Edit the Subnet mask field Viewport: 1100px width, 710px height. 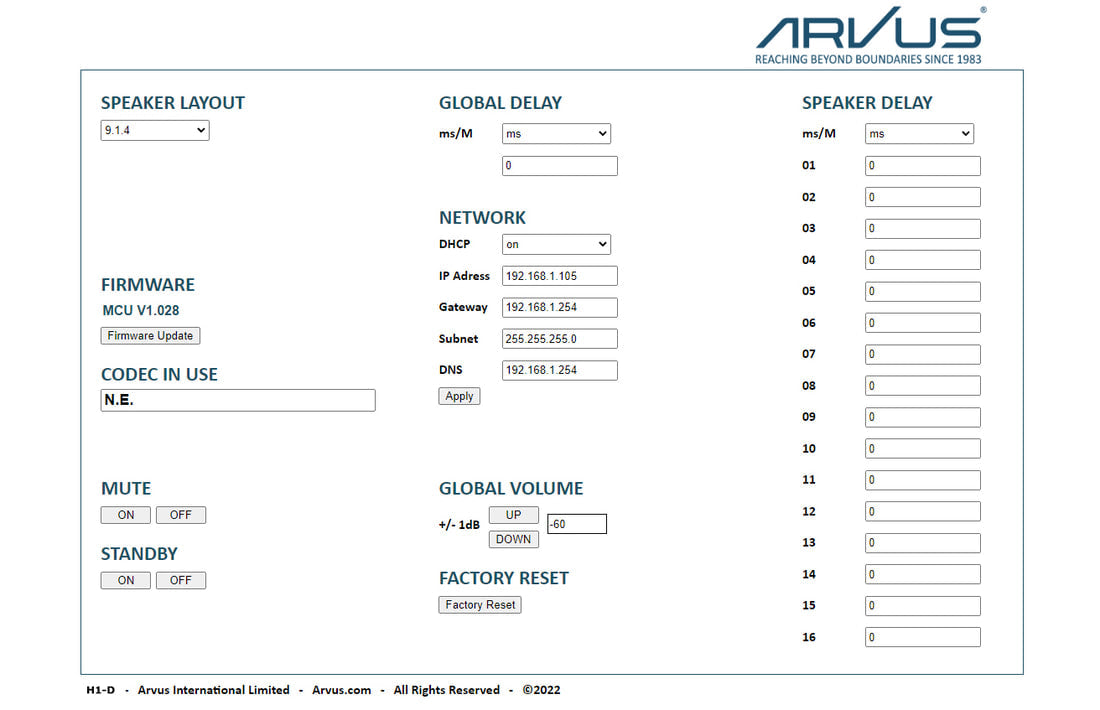click(559, 338)
